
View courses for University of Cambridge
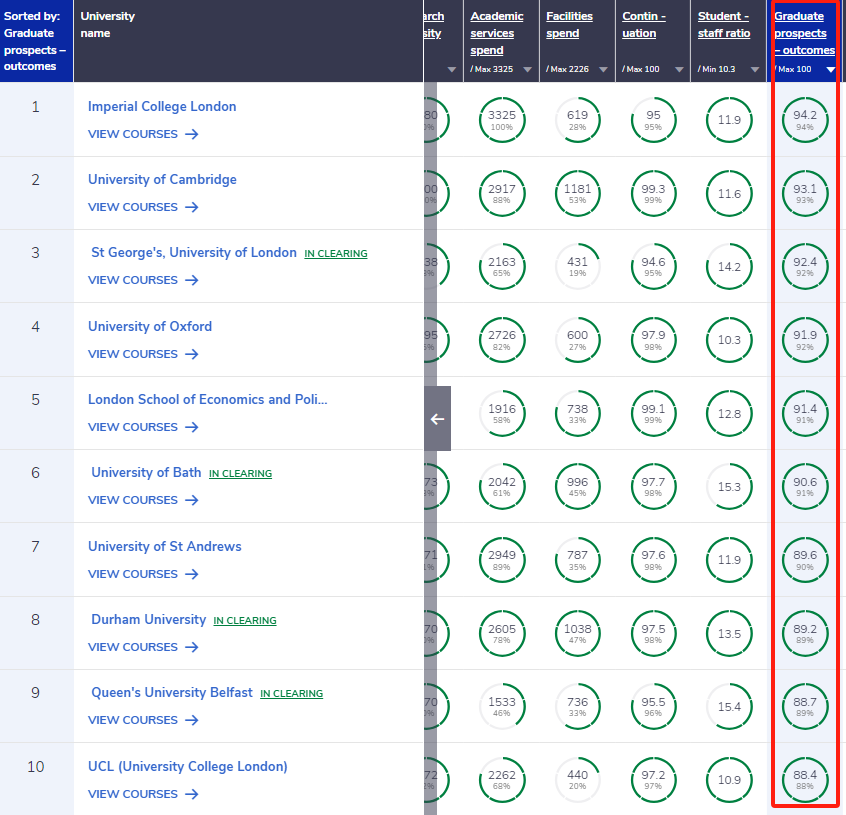143,207
